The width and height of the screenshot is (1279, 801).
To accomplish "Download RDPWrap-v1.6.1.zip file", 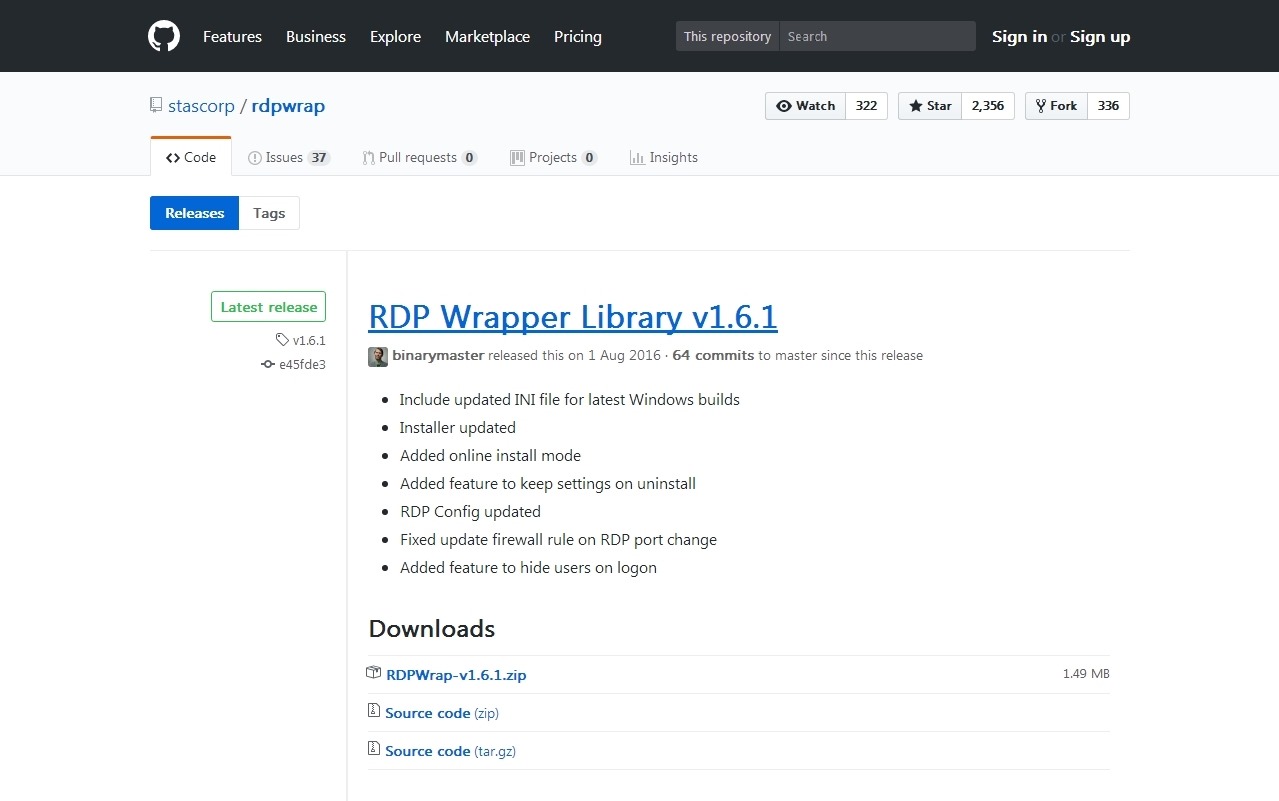I will (456, 675).
